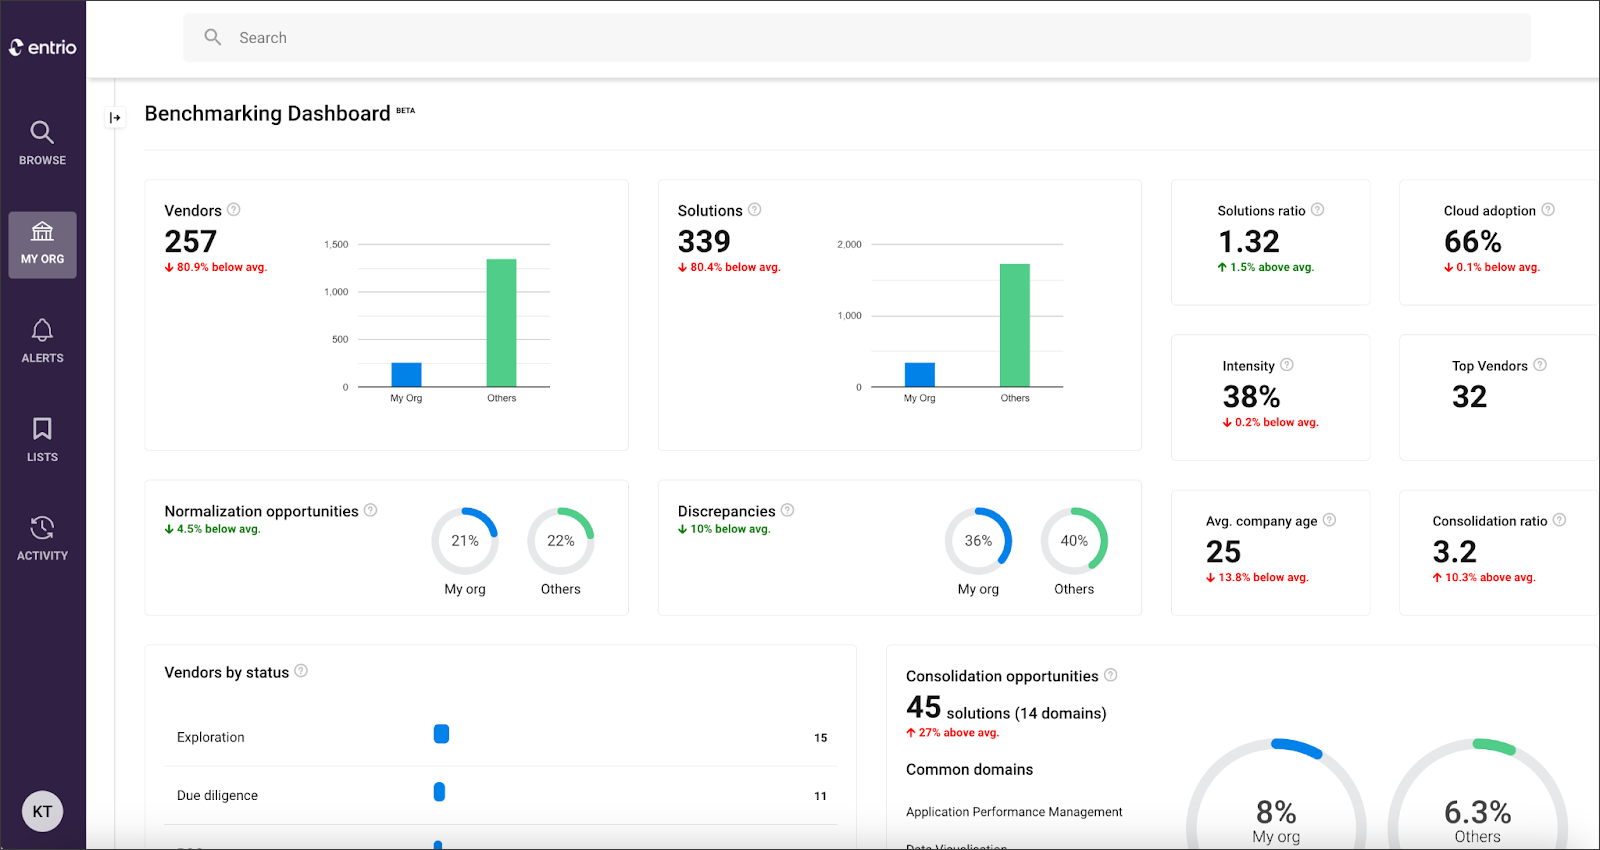Click the help icon next to Solutions ratio
This screenshot has width=1600, height=850.
click(x=1318, y=210)
